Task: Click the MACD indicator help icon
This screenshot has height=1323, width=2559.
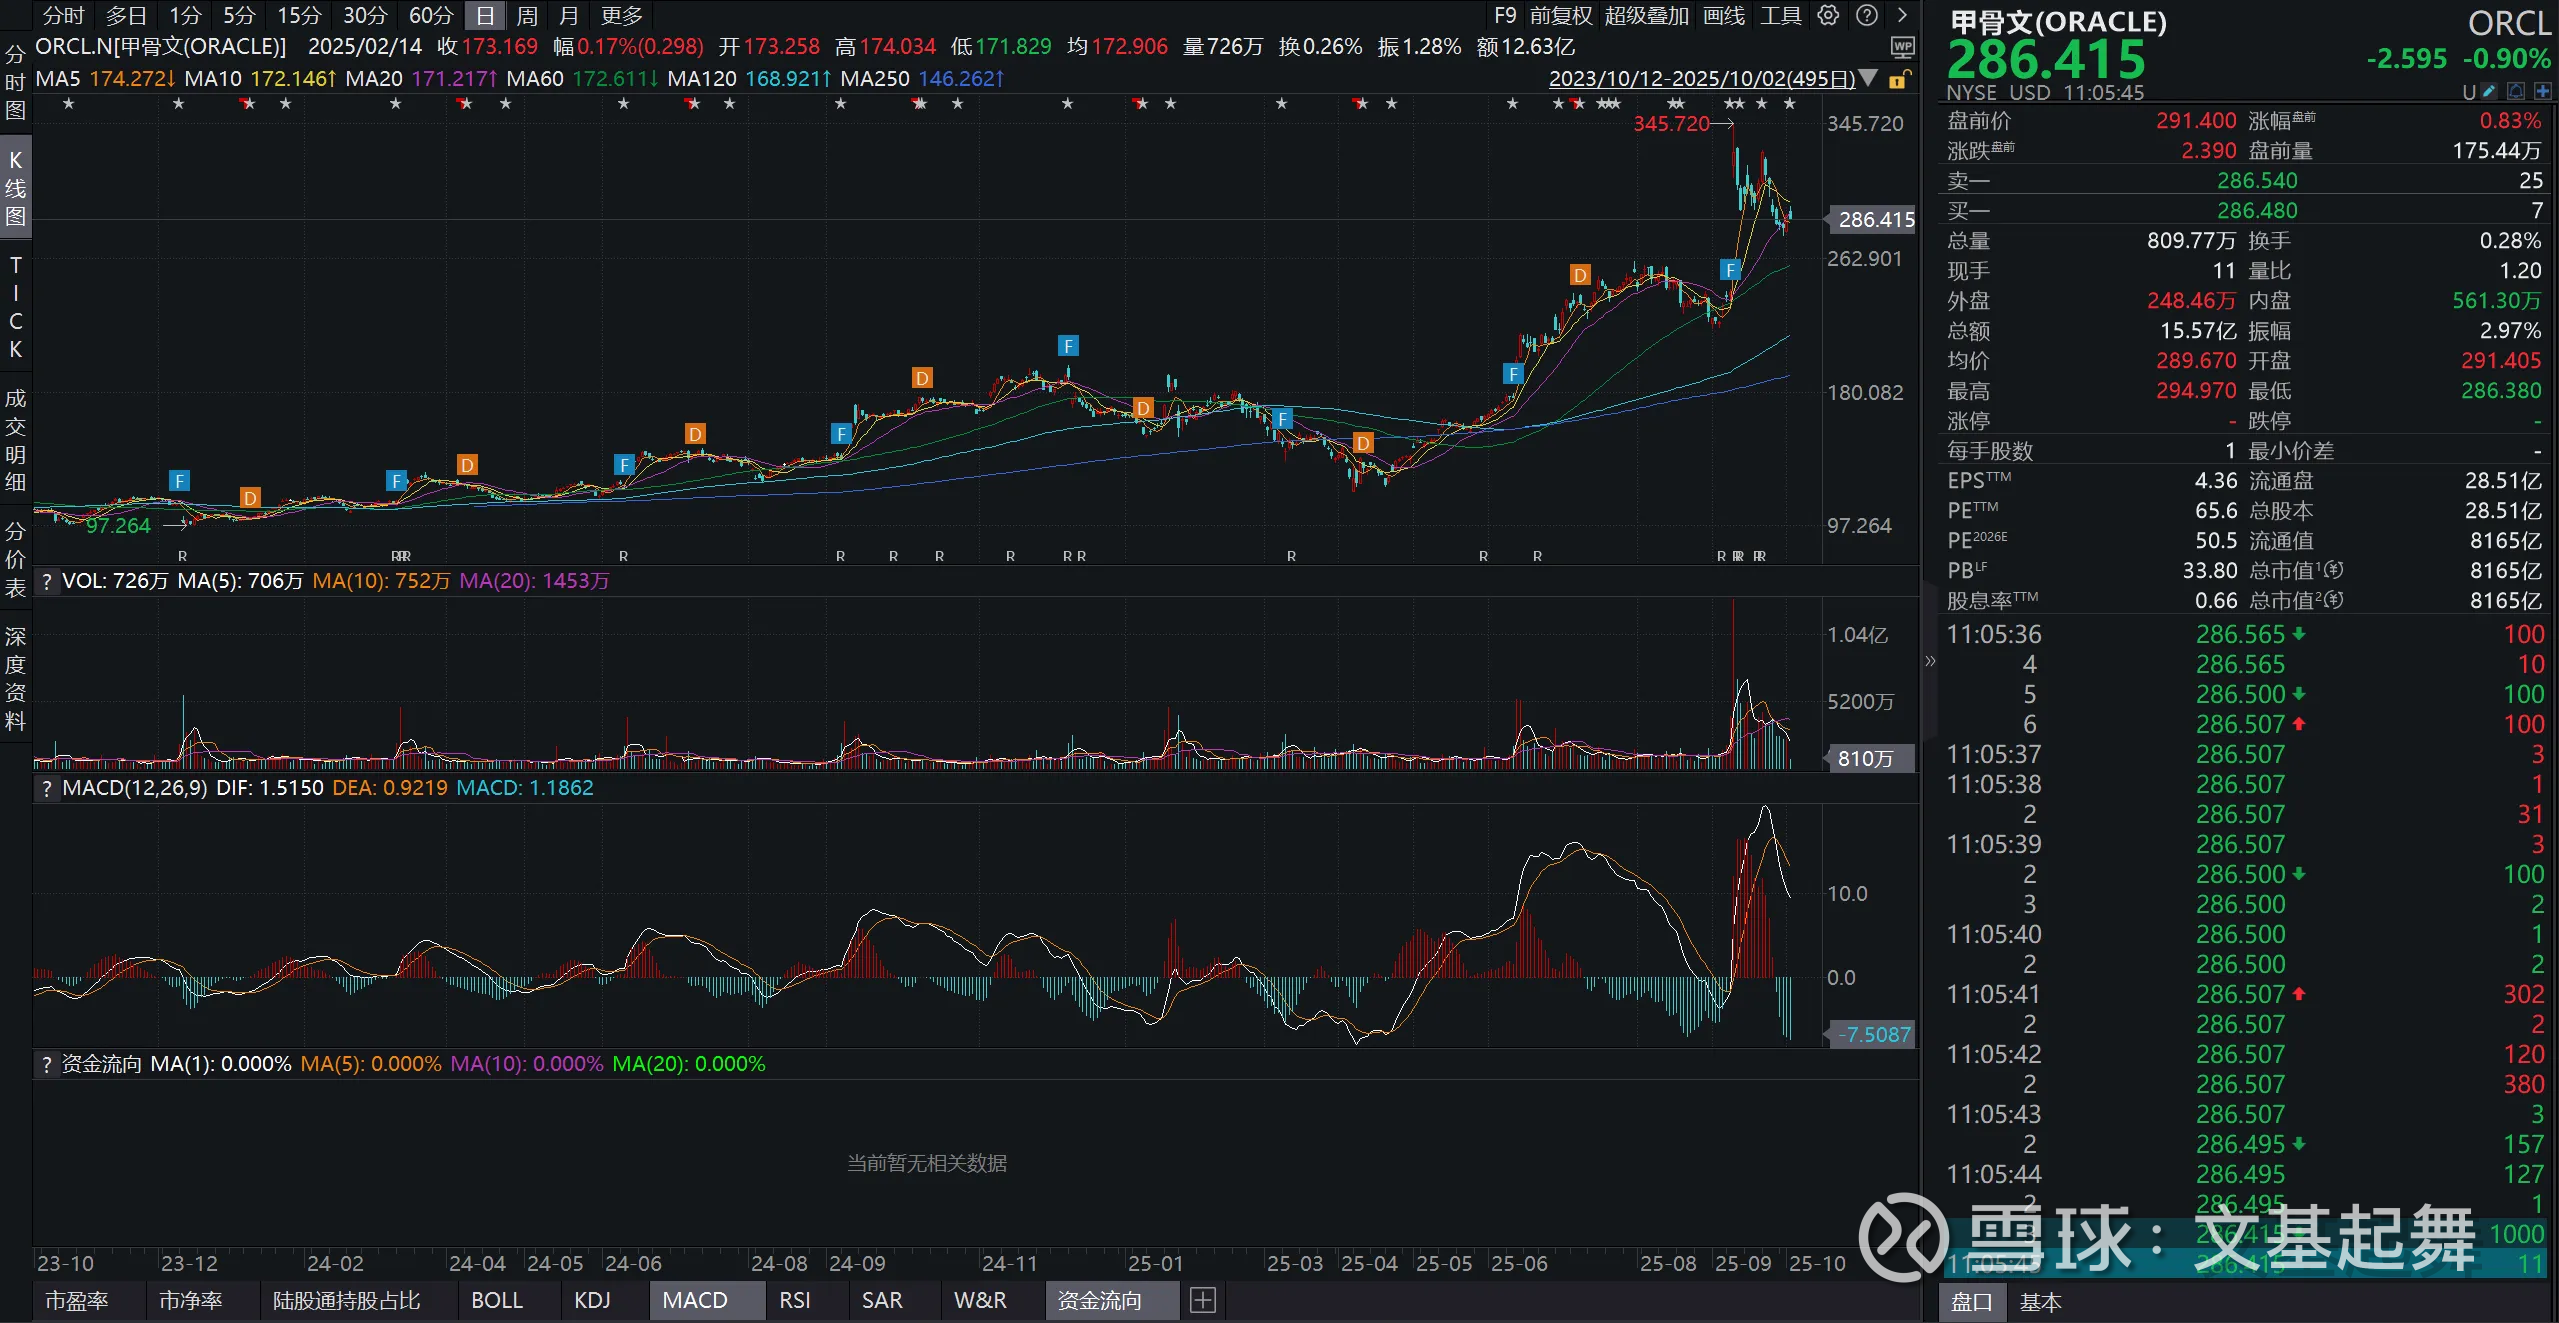Action: point(47,788)
